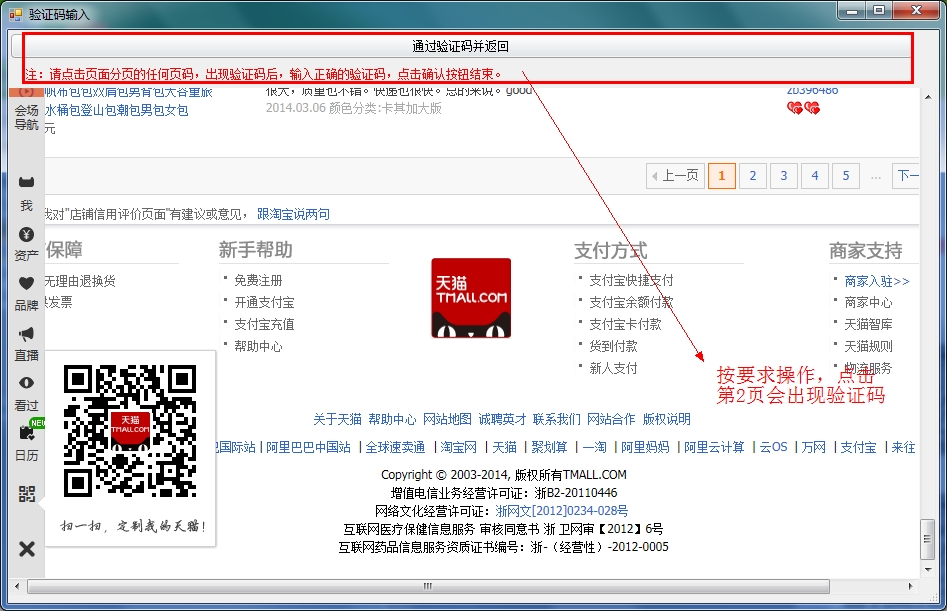This screenshot has width=947, height=611.
Task: Go to 上一页 previous page
Action: tap(675, 176)
